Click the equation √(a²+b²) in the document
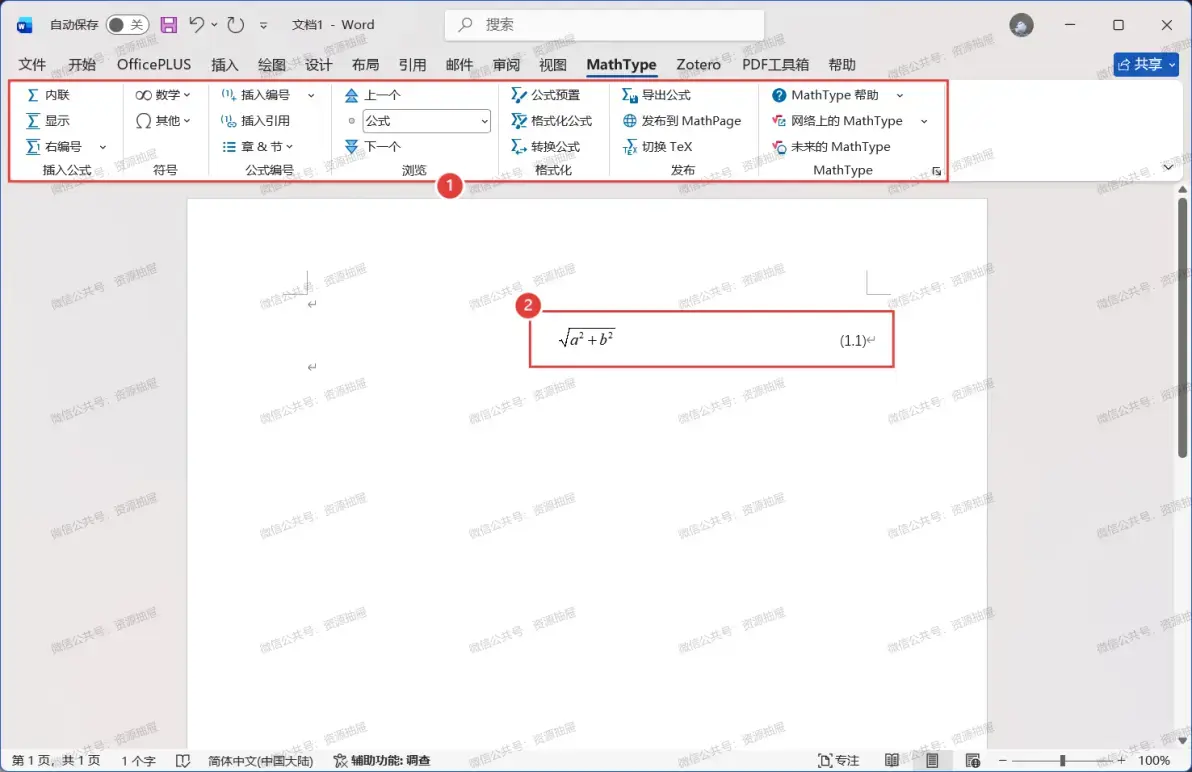 [x=586, y=338]
